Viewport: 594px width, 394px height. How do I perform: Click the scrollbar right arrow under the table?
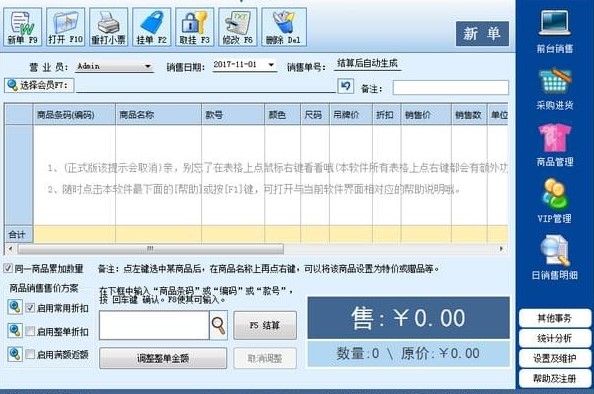click(x=501, y=249)
